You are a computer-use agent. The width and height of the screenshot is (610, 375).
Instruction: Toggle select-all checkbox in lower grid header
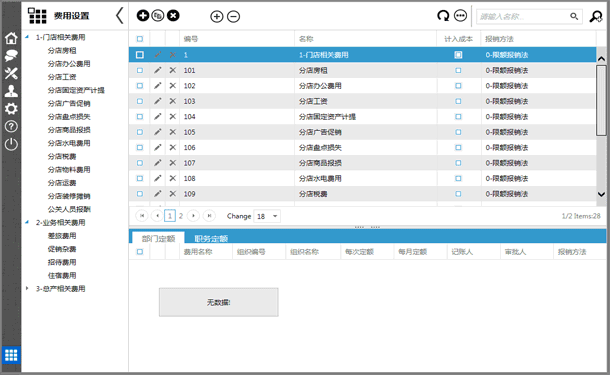(x=140, y=252)
